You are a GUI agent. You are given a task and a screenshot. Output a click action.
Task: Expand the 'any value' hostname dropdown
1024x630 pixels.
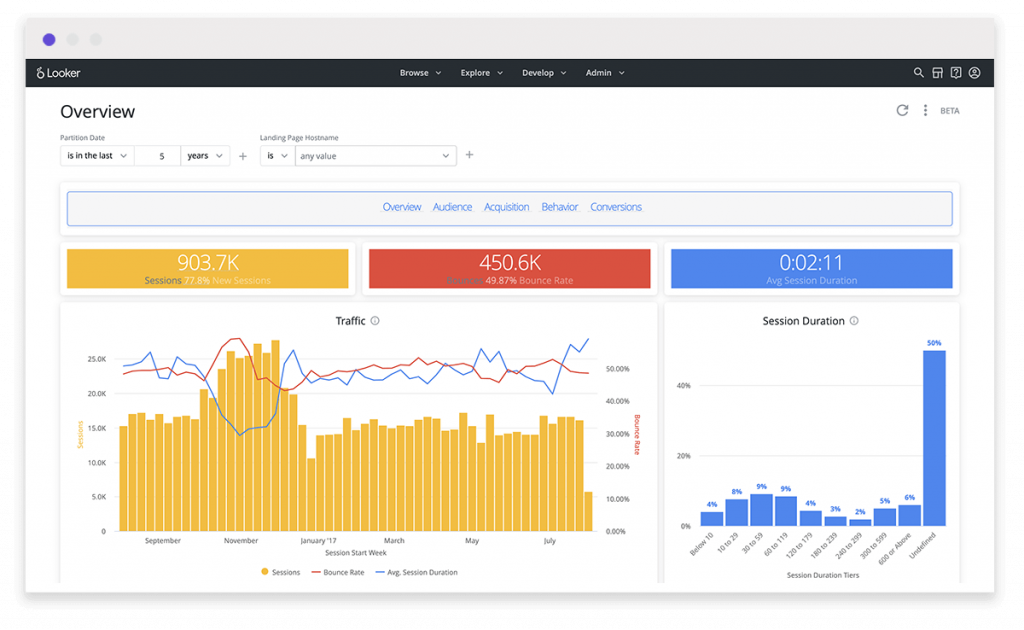pos(375,155)
